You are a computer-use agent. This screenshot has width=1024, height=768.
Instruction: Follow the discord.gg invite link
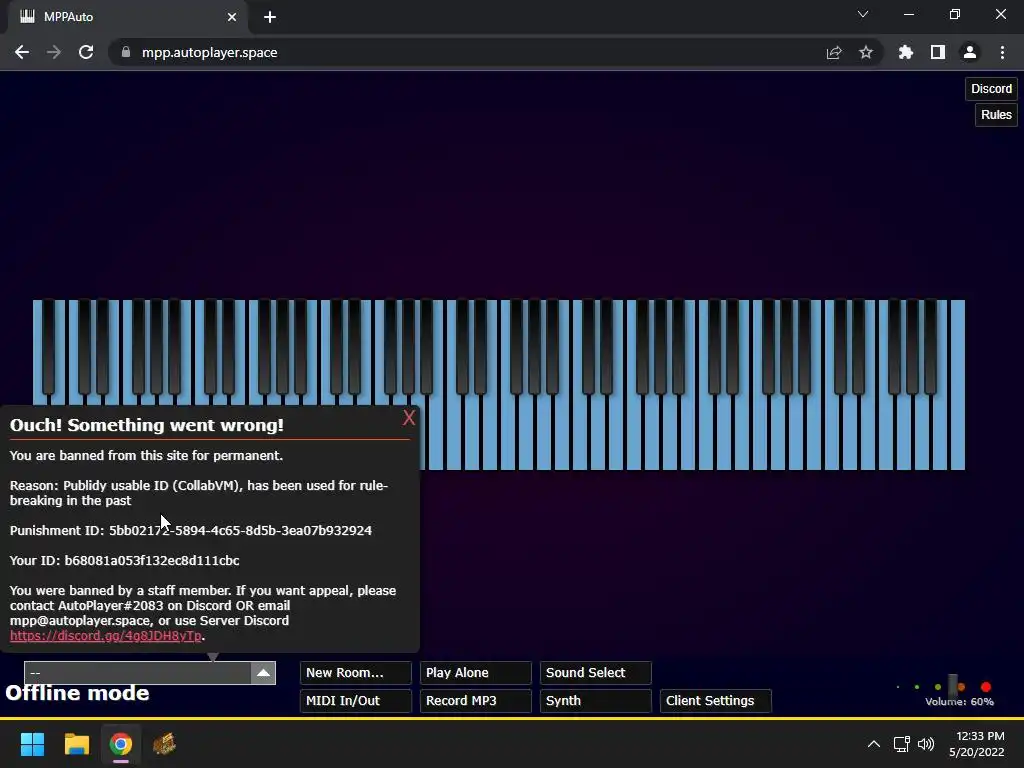pos(106,635)
